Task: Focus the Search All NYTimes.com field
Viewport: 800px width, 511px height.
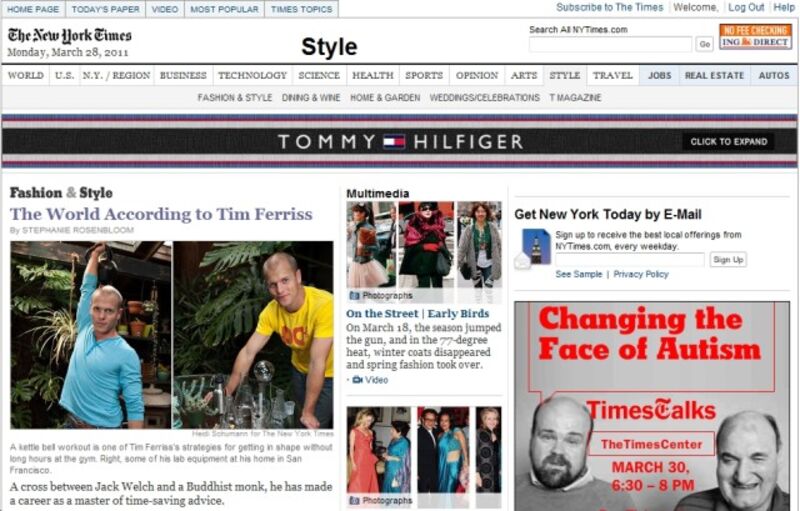Action: click(611, 44)
